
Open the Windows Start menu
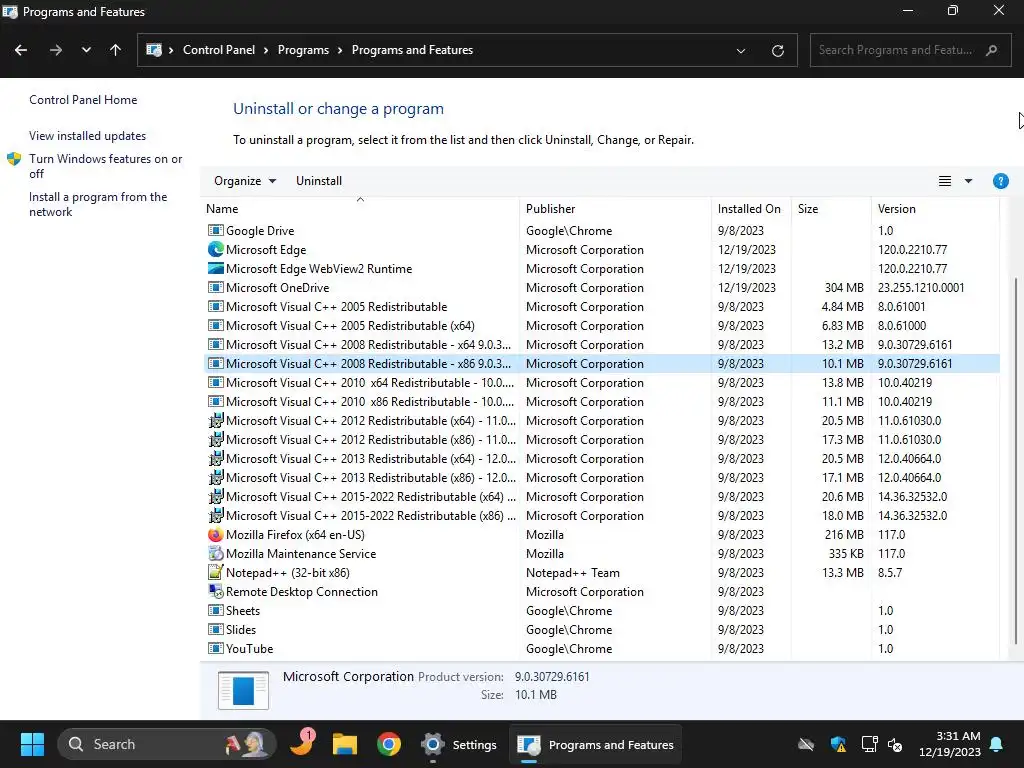coord(32,744)
